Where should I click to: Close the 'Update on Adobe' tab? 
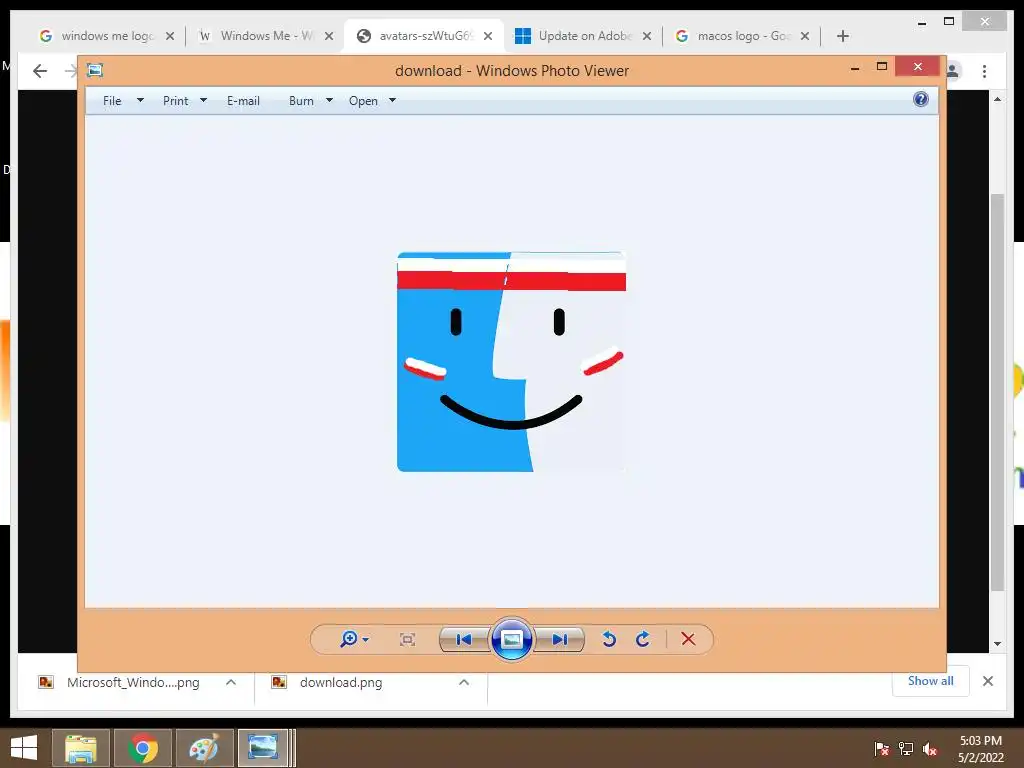pos(647,36)
